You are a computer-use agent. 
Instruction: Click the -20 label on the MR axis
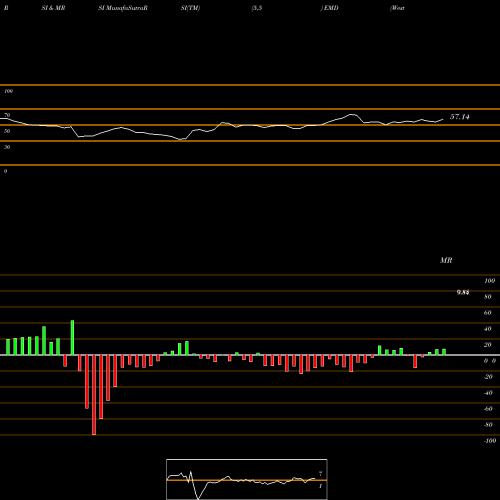pyautogui.click(x=488, y=377)
